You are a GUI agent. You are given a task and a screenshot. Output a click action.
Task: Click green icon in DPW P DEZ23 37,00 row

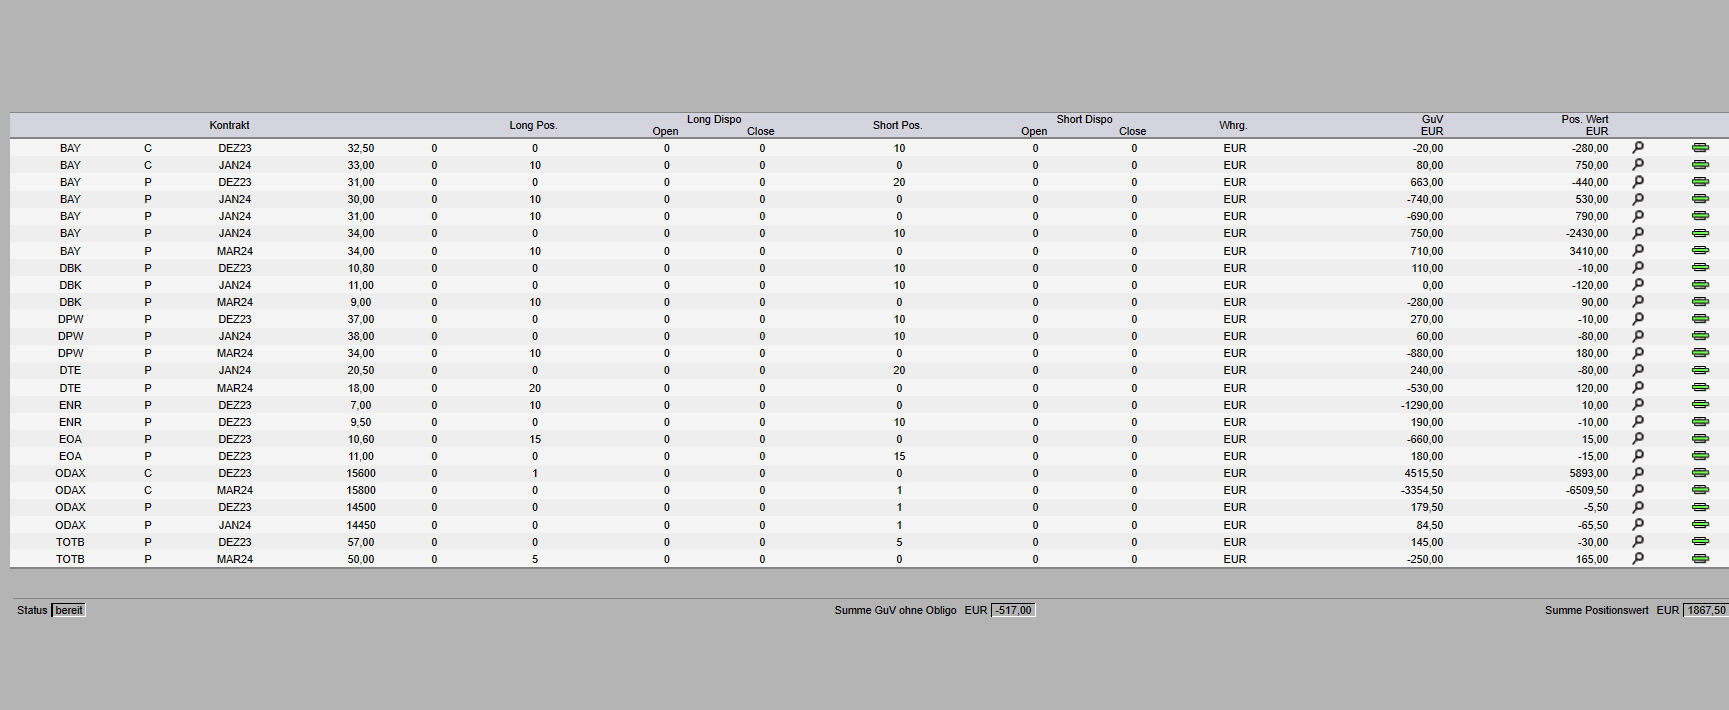tap(1700, 319)
